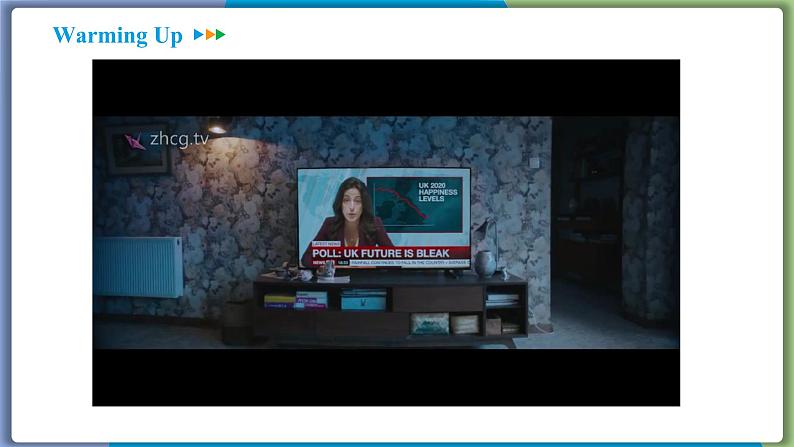Viewport: 794px width, 447px height.
Task: Click the zhcg.tv watermark text
Action: 179,140
